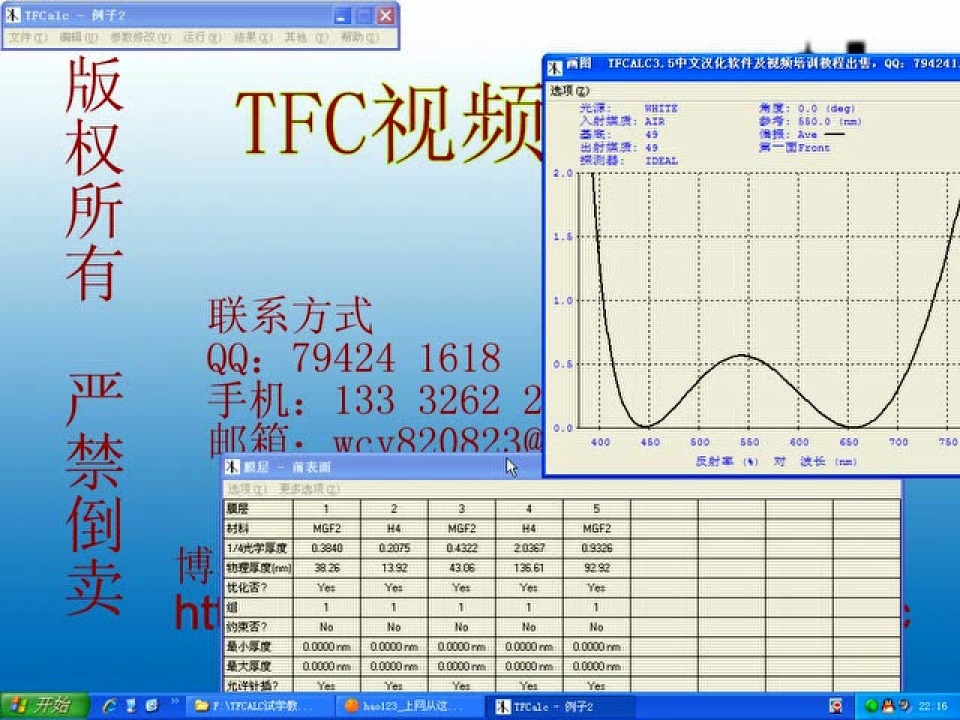The width and height of the screenshot is (960, 720).
Task: Click the physical thickness cell 38.26
Action: pyautogui.click(x=327, y=568)
